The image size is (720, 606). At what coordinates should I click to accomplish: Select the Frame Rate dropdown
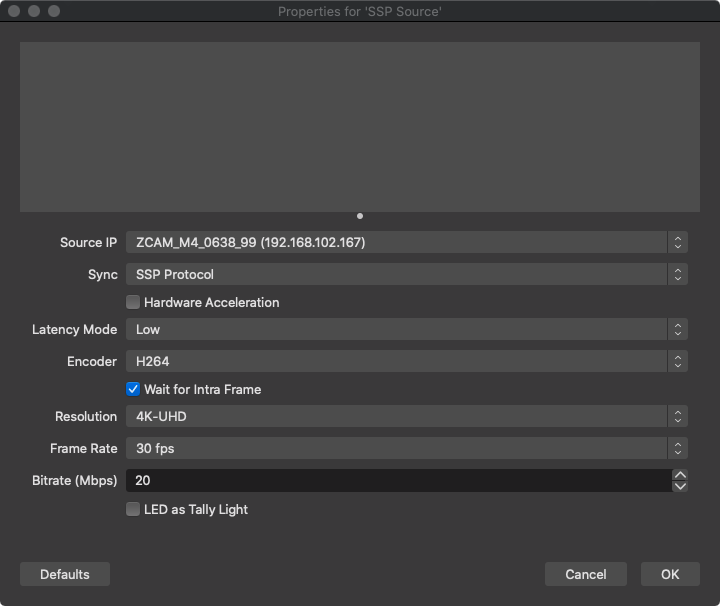point(405,448)
